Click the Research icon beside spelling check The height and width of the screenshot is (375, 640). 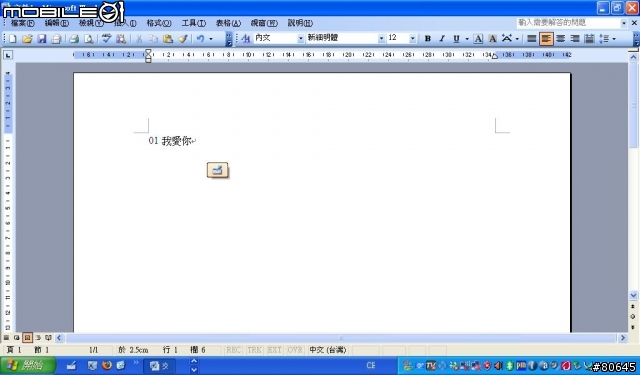pyautogui.click(x=121, y=39)
